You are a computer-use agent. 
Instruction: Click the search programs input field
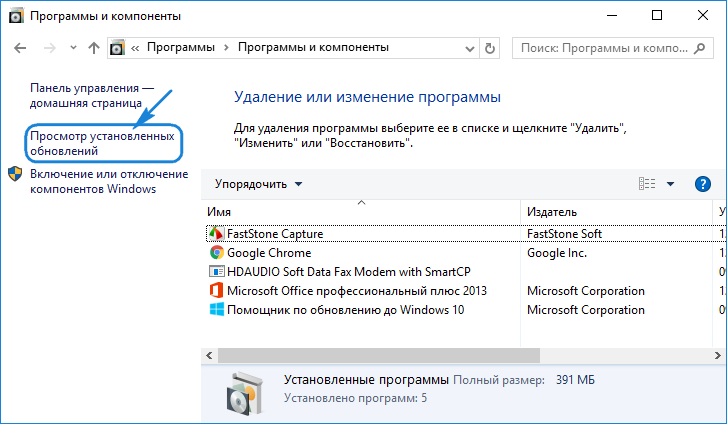pos(610,47)
